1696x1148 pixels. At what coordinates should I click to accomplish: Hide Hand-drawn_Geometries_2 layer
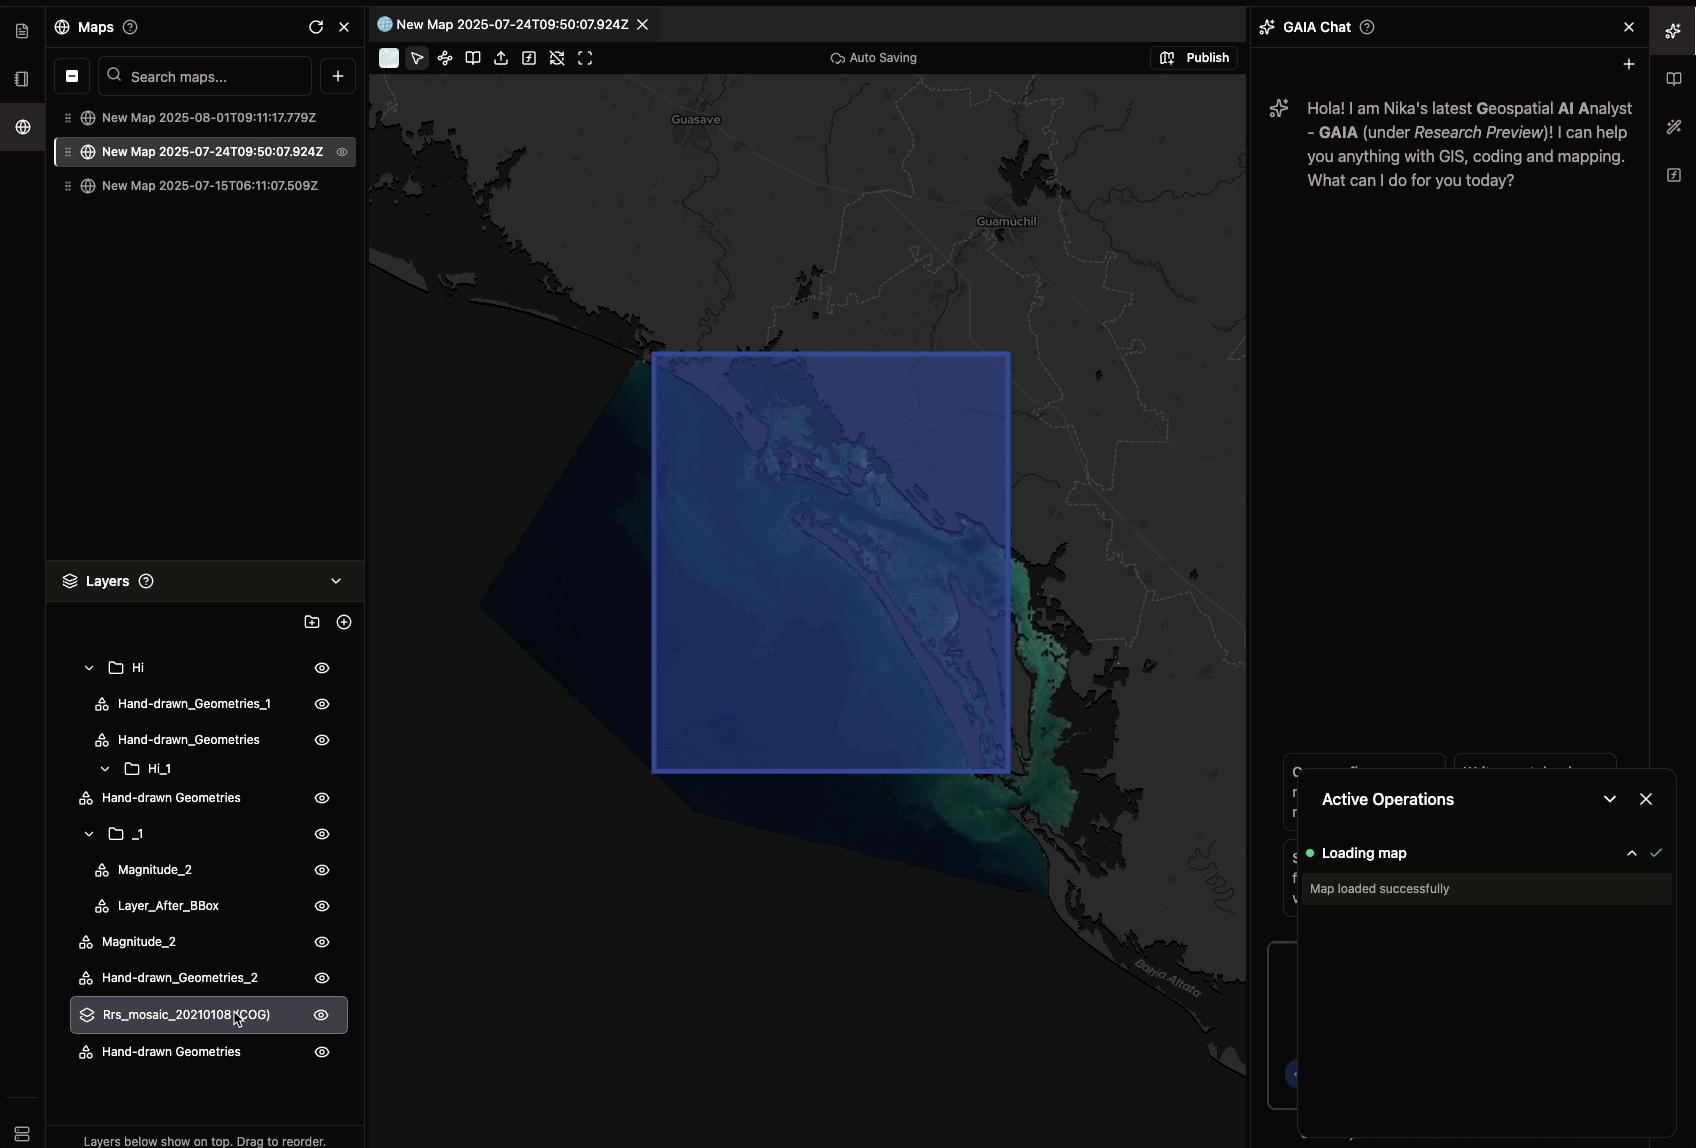point(322,978)
